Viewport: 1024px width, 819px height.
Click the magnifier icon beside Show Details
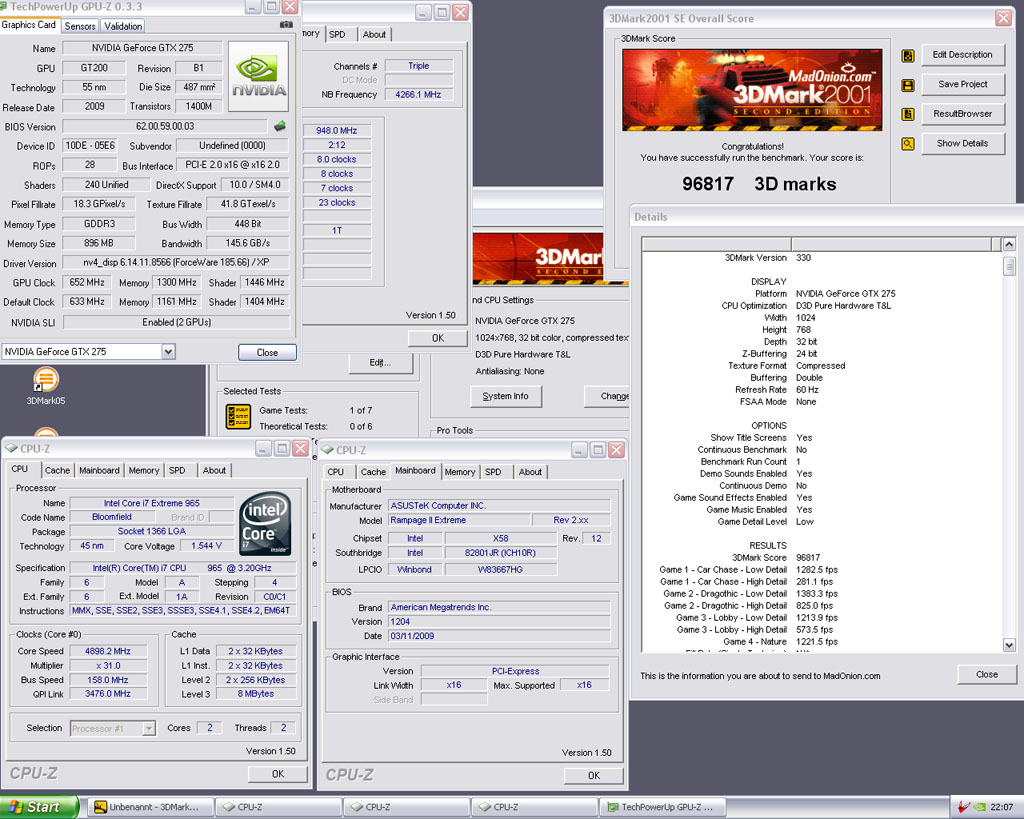pyautogui.click(x=908, y=144)
